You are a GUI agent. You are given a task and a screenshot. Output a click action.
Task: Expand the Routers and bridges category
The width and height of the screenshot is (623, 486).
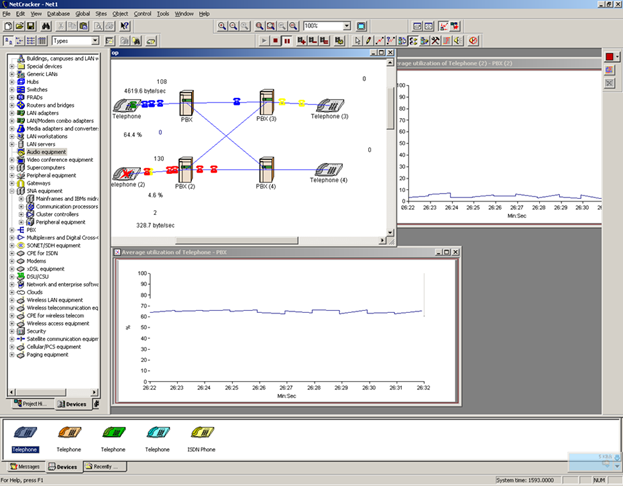(x=12, y=104)
